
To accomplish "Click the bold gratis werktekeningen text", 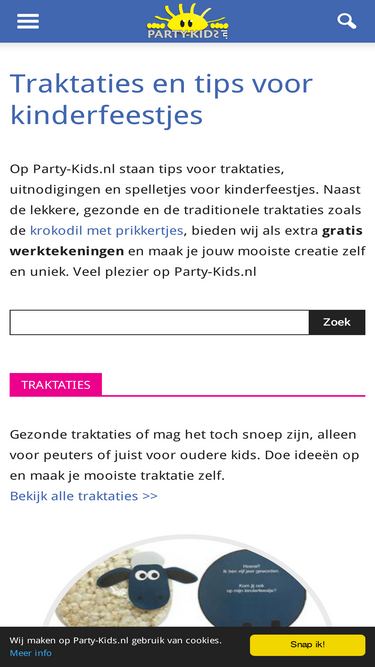I will [186, 241].
